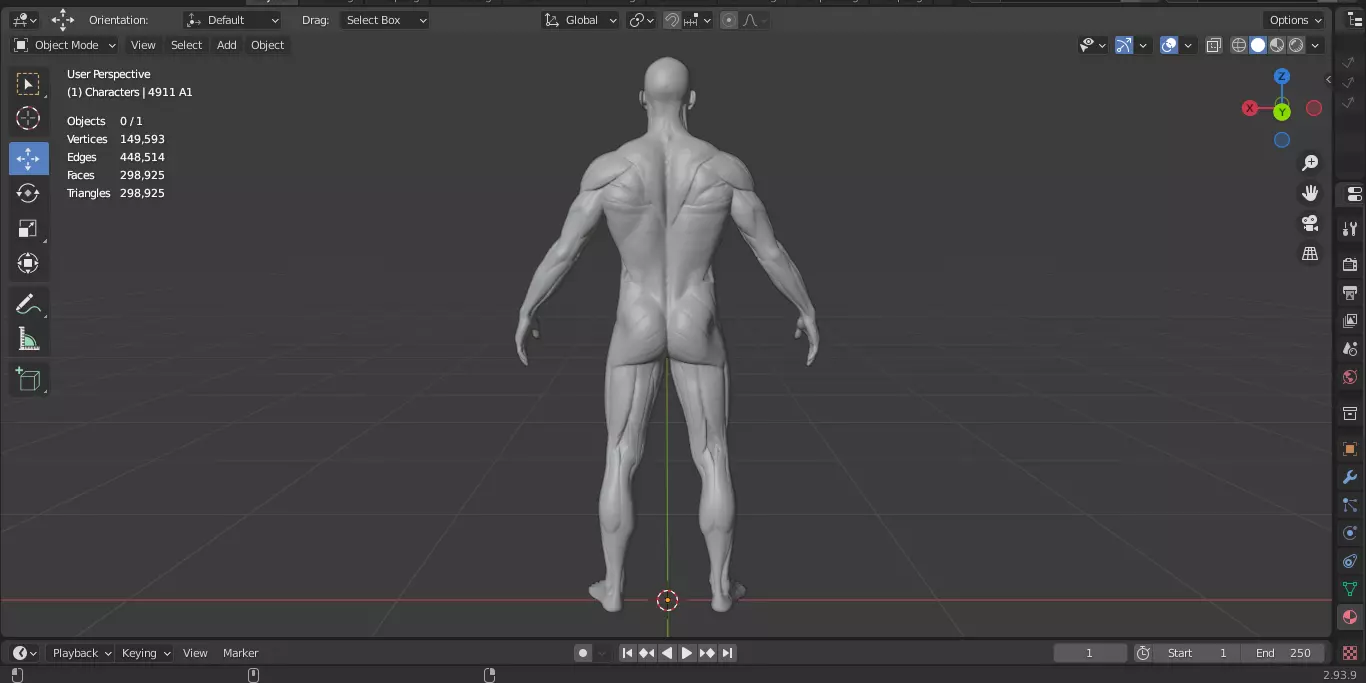This screenshot has height=683, width=1366.
Task: Activate the Transform tool
Action: pyautogui.click(x=28, y=263)
